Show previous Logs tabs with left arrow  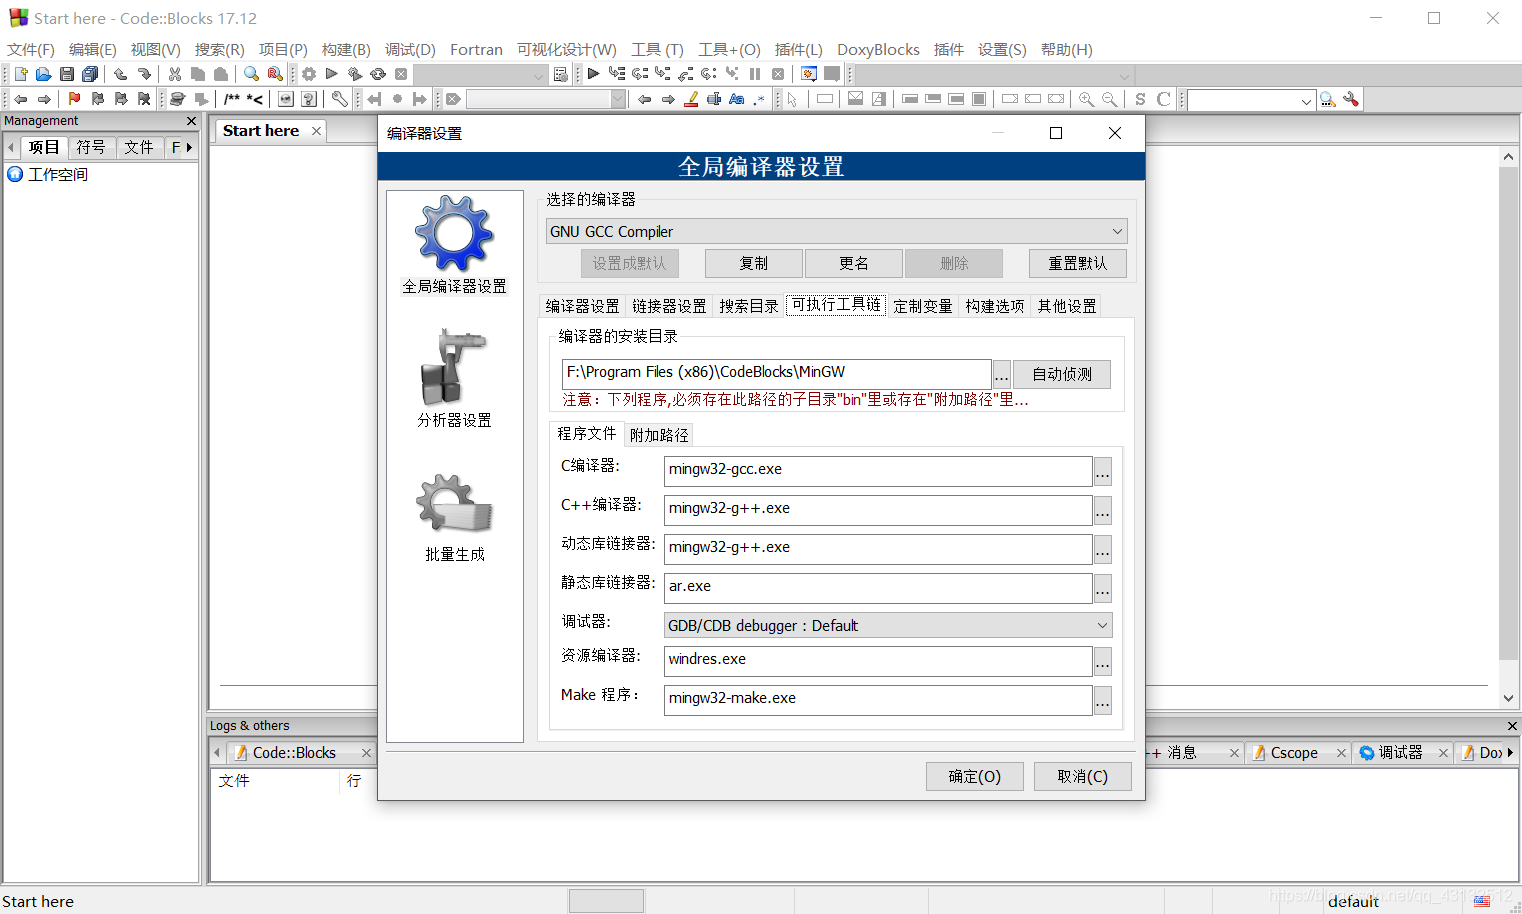217,752
